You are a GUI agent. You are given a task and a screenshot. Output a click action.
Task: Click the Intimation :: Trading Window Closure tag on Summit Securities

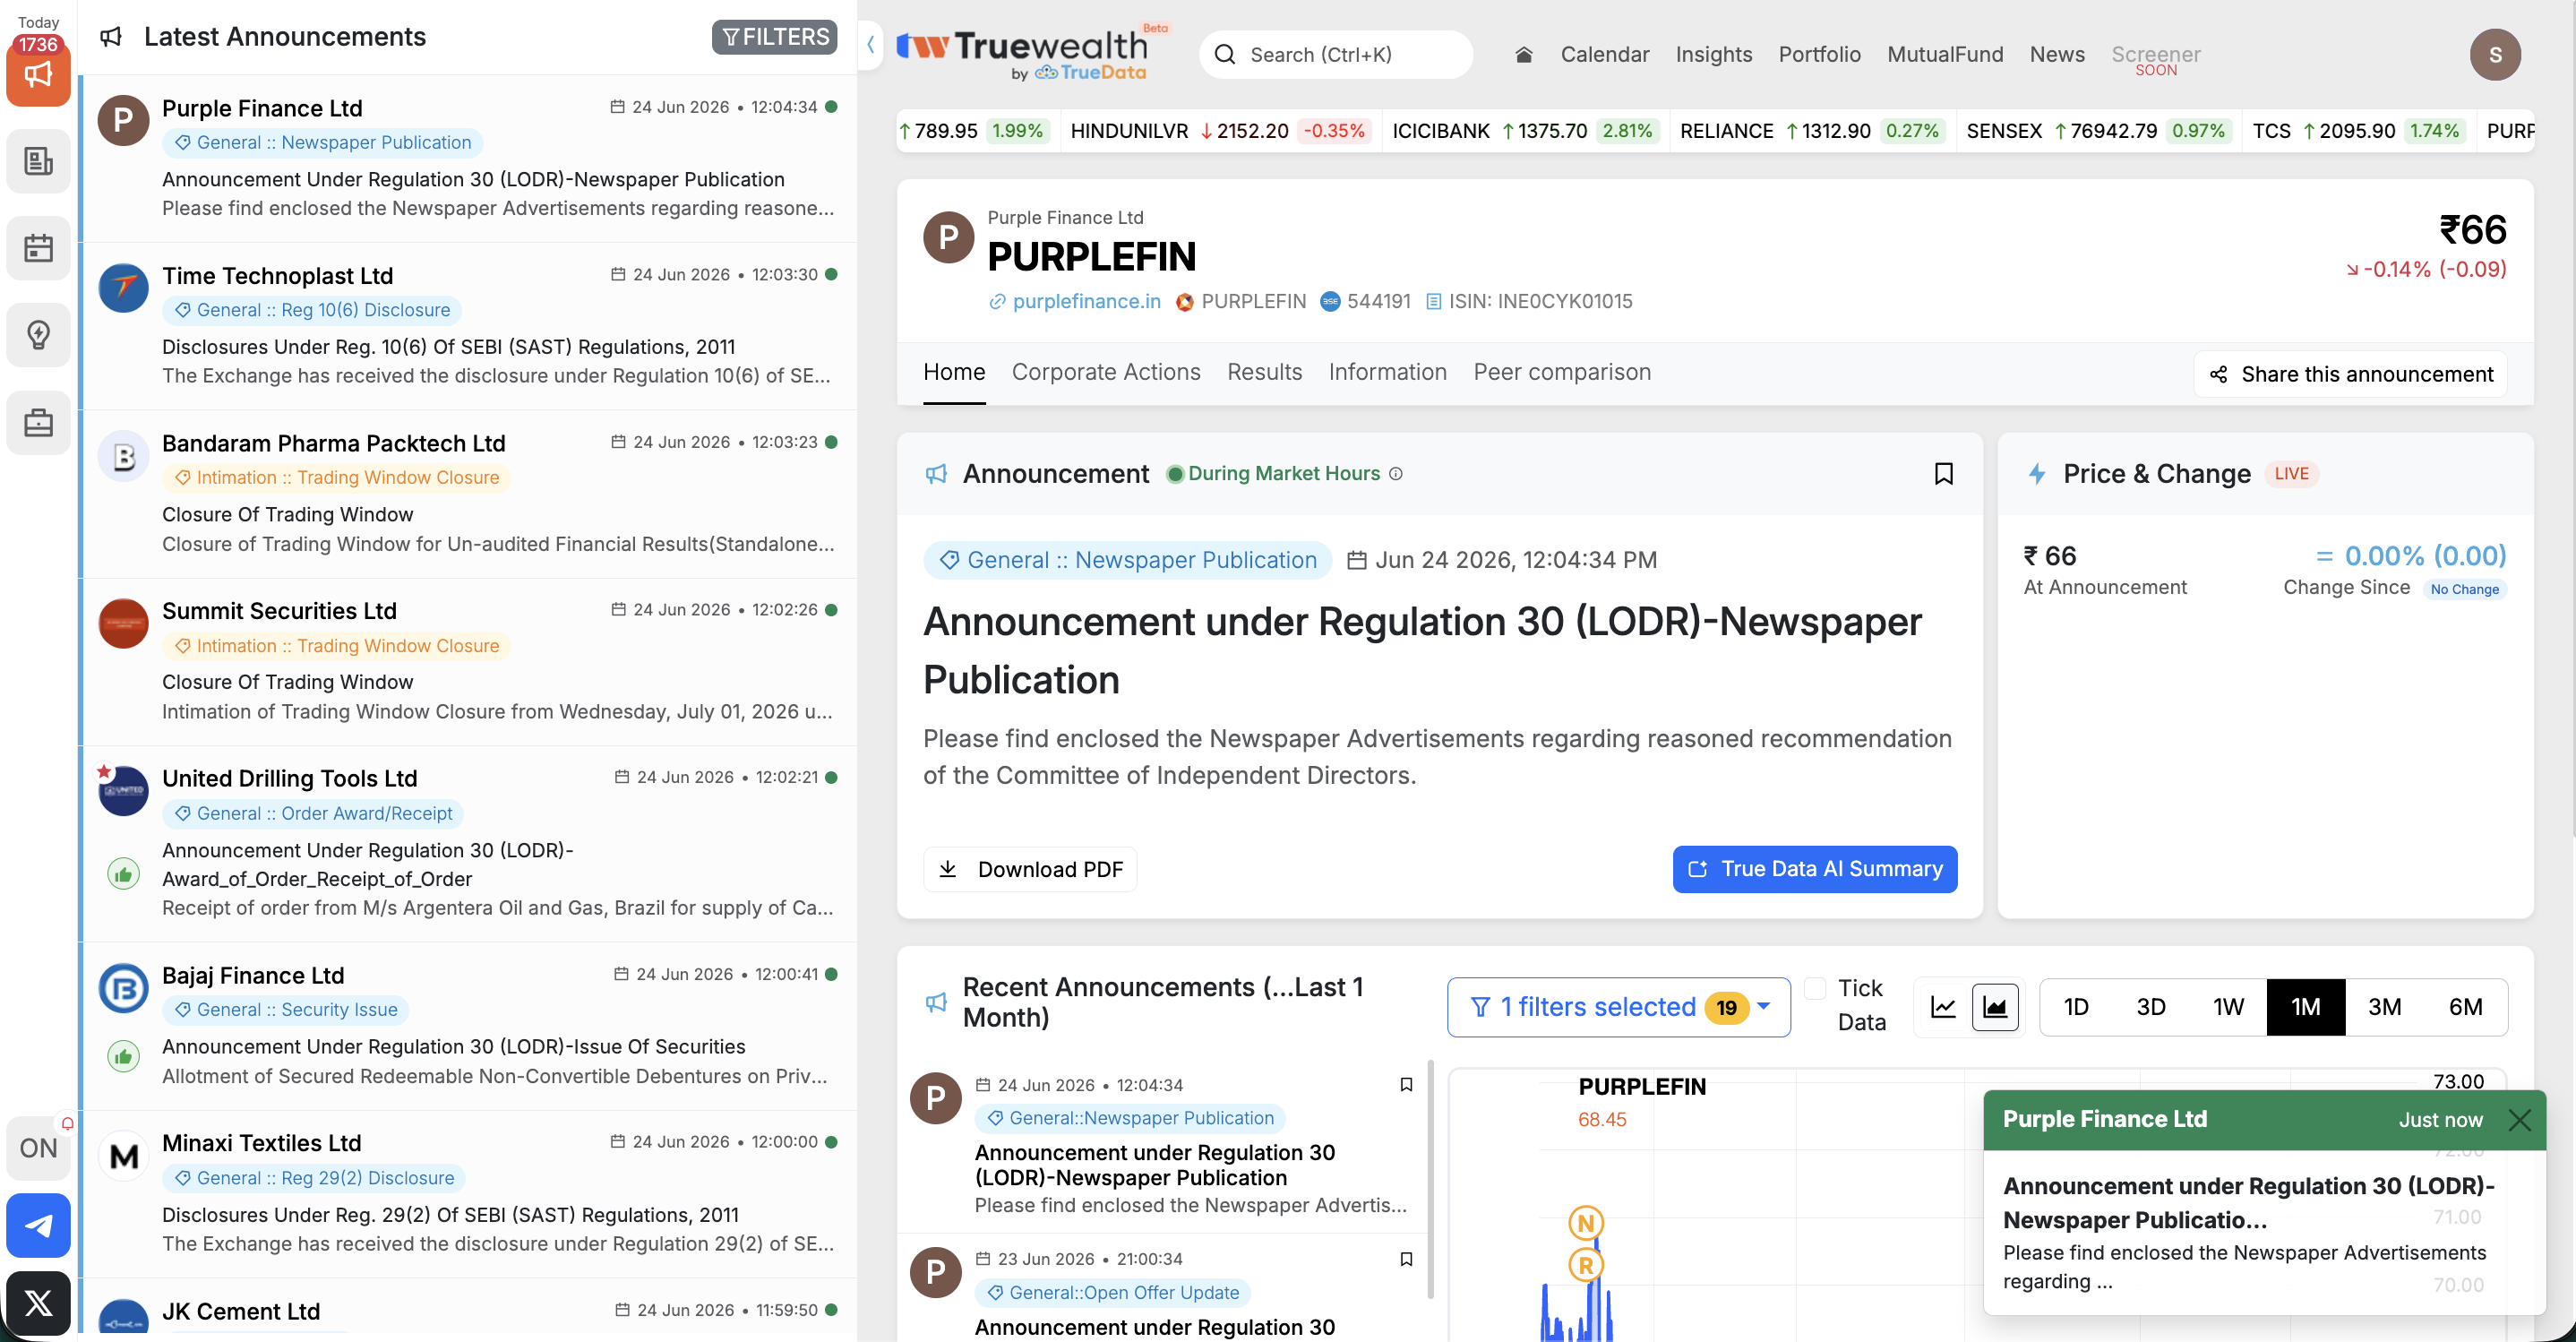coord(337,646)
